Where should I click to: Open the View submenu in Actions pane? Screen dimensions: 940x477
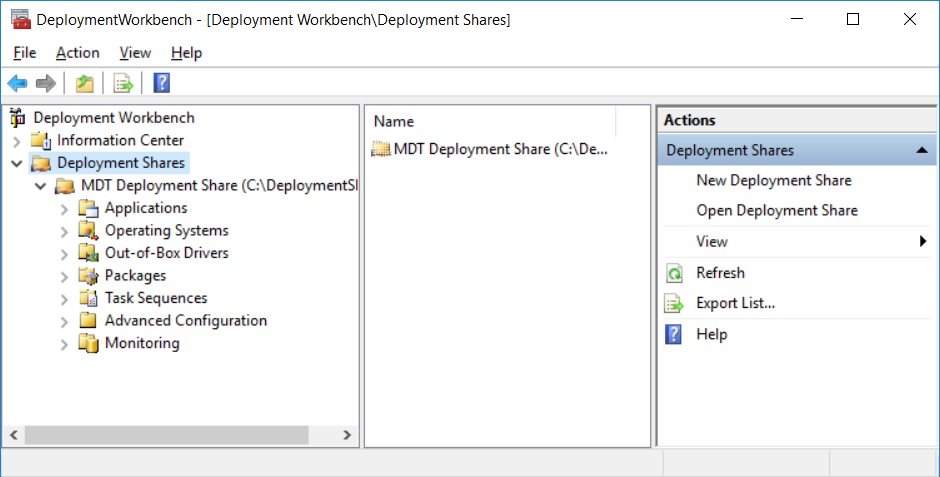click(x=712, y=242)
